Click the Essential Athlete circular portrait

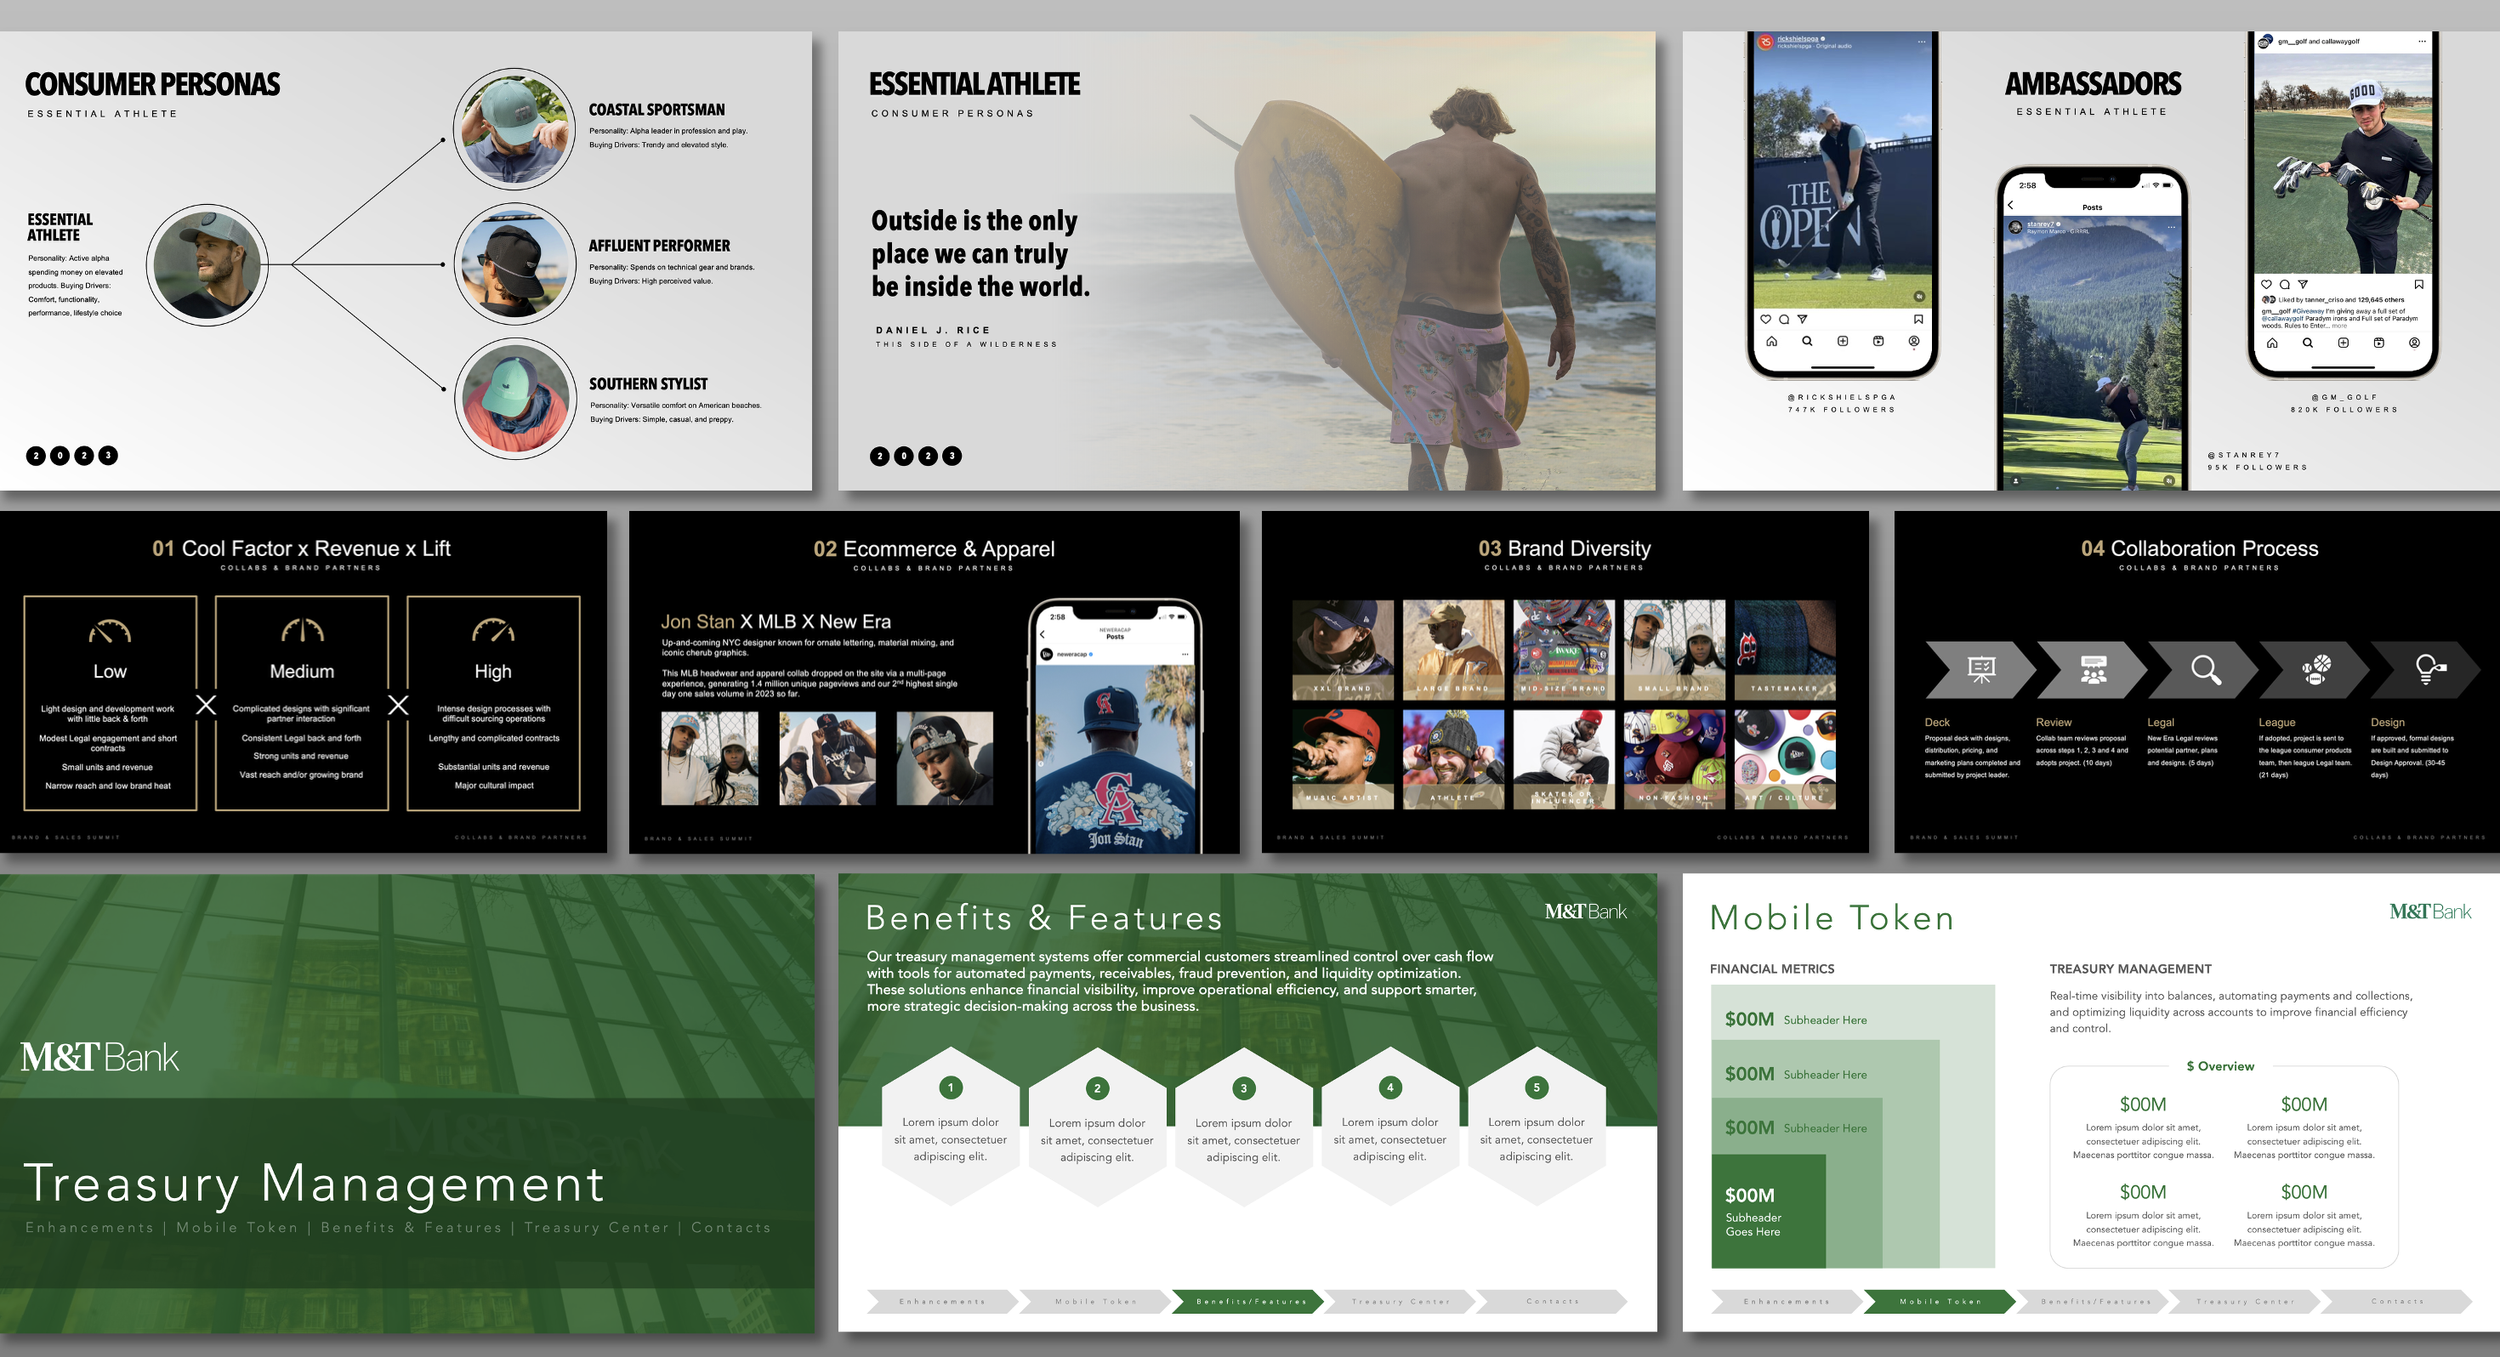[207, 265]
